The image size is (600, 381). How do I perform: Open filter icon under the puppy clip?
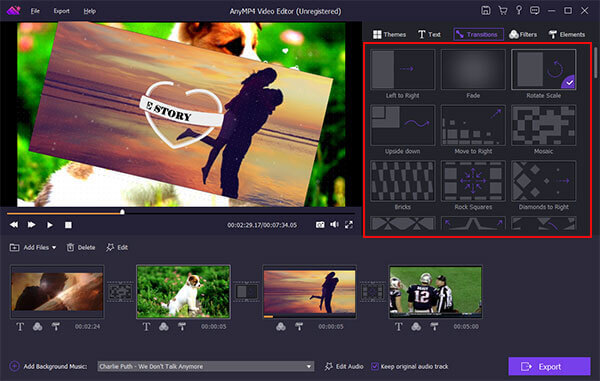[x=164, y=326]
